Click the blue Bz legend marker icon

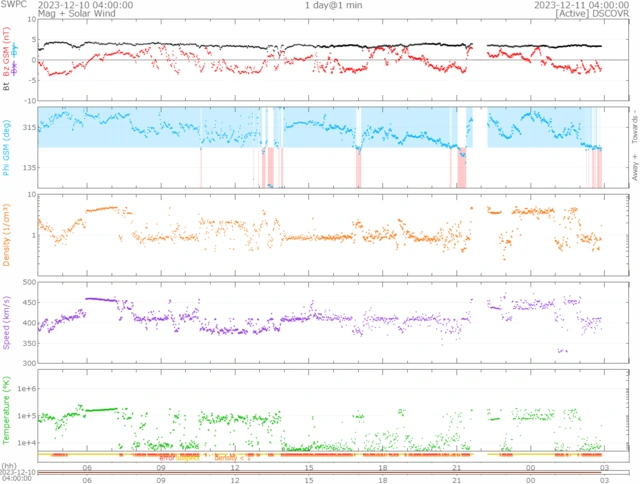coord(15,49)
